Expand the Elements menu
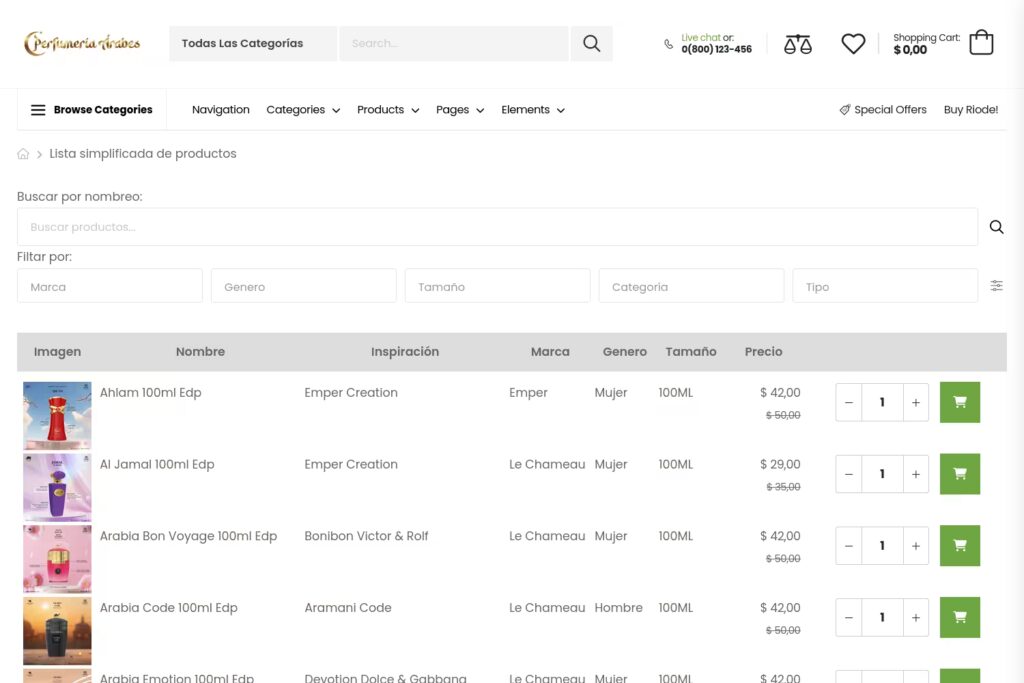 point(533,110)
